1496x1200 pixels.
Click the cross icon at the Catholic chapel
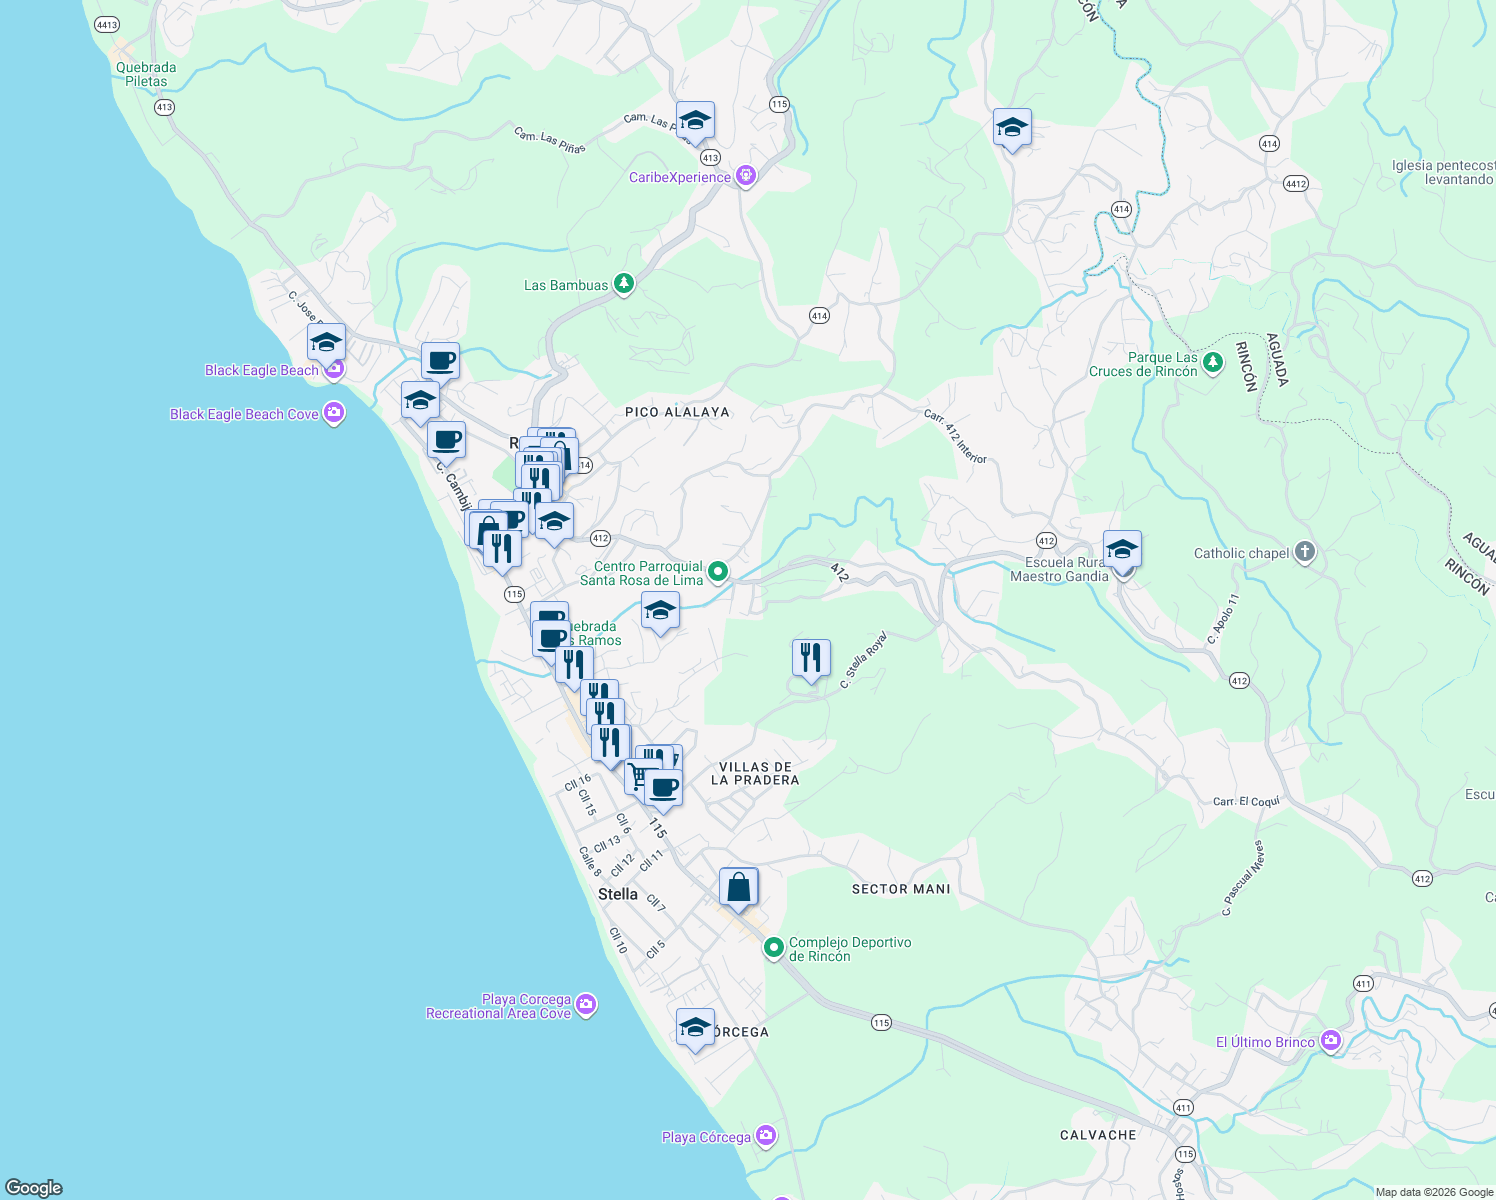coord(1305,552)
